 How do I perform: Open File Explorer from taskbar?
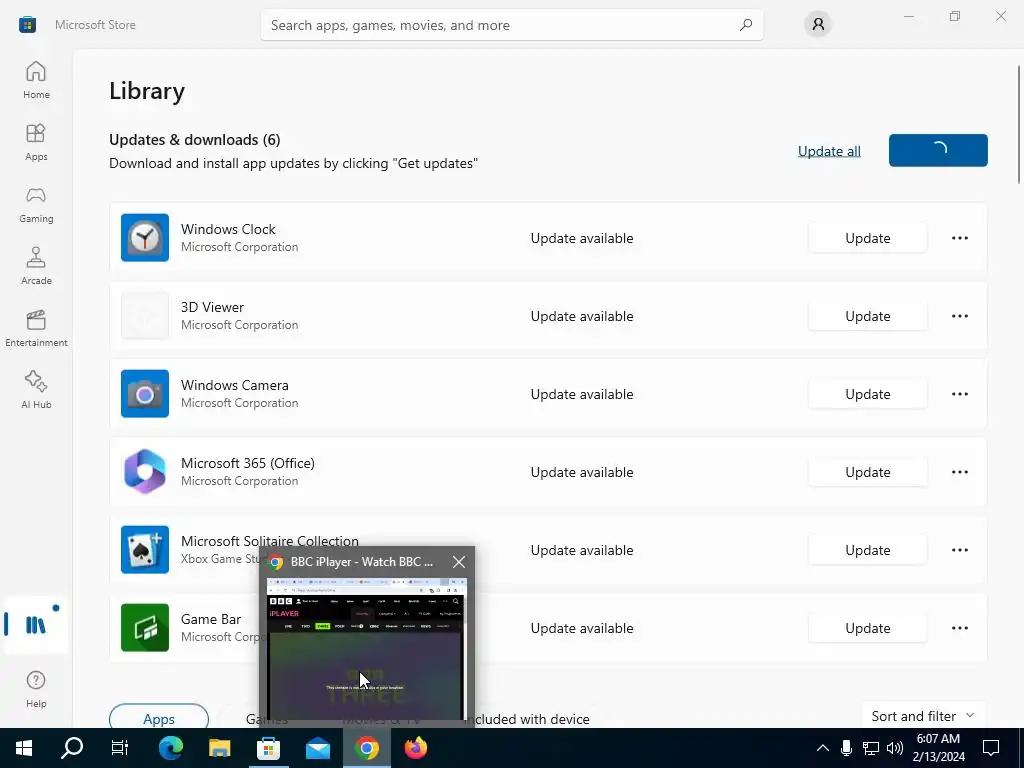pos(219,748)
